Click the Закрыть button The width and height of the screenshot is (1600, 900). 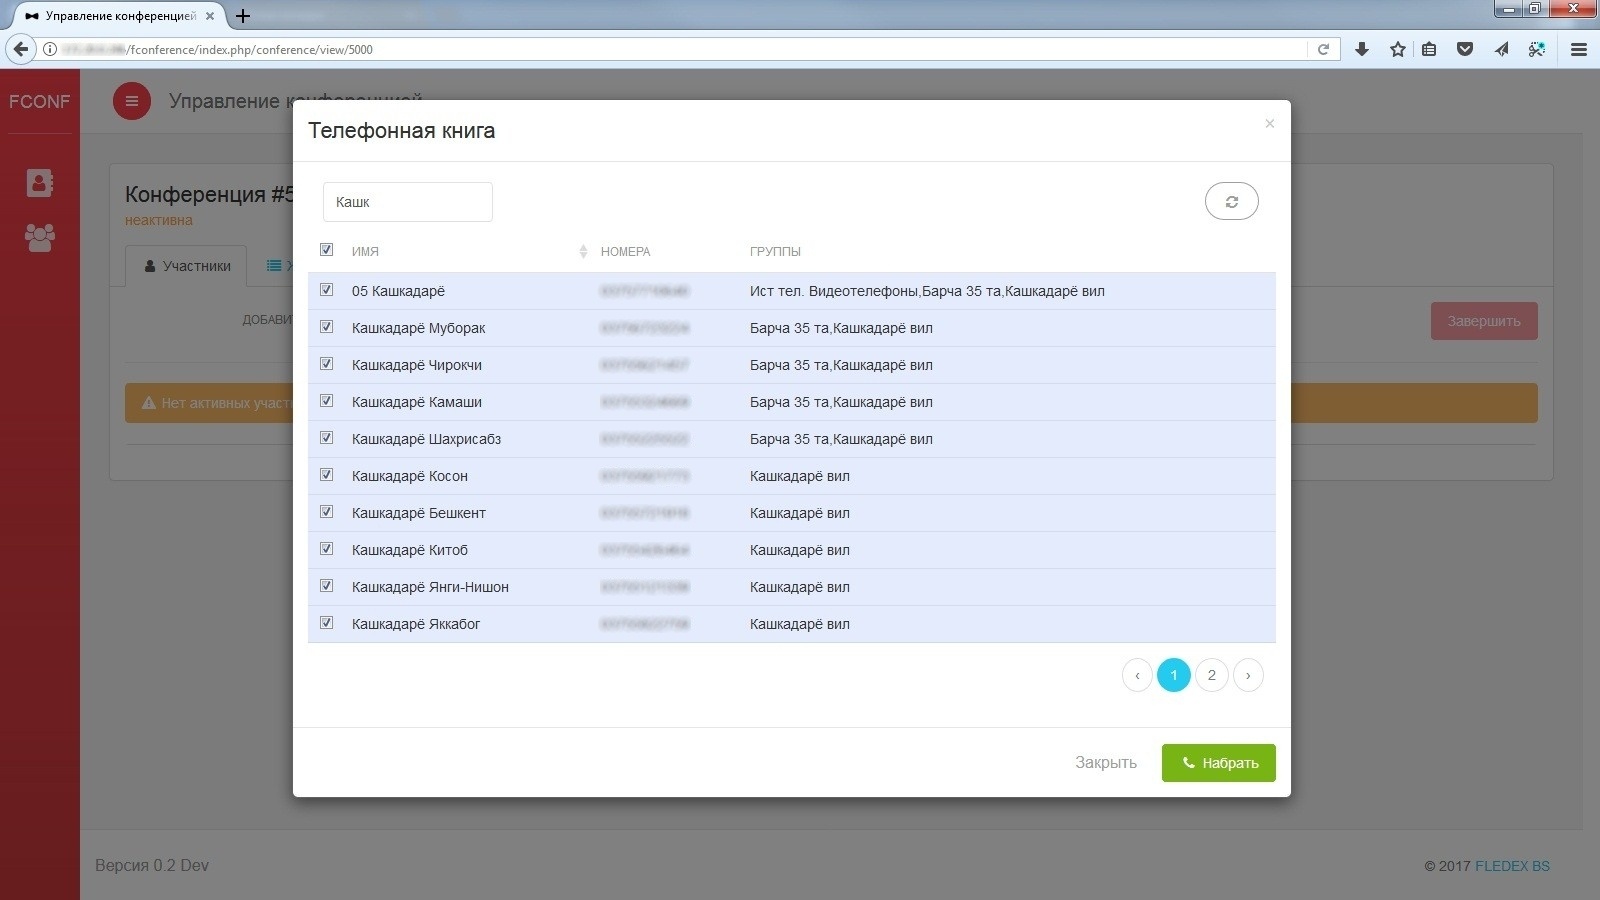point(1106,762)
